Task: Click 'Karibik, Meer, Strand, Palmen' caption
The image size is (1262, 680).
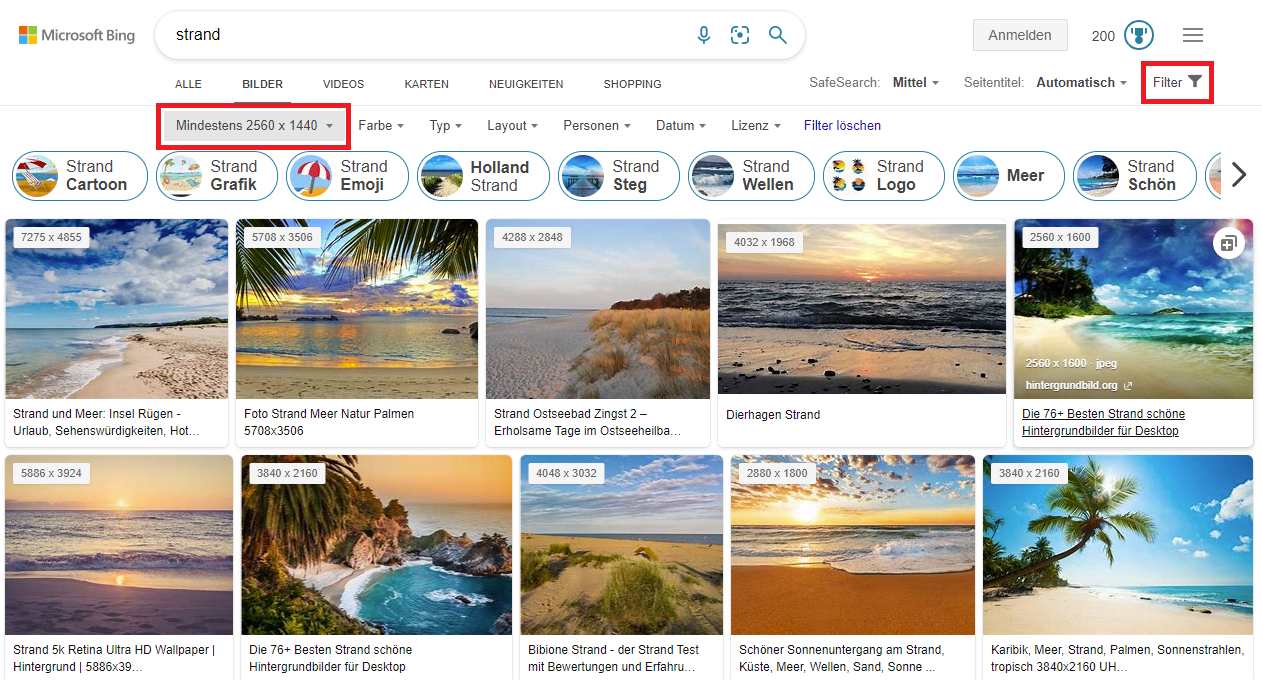Action: 1117,658
